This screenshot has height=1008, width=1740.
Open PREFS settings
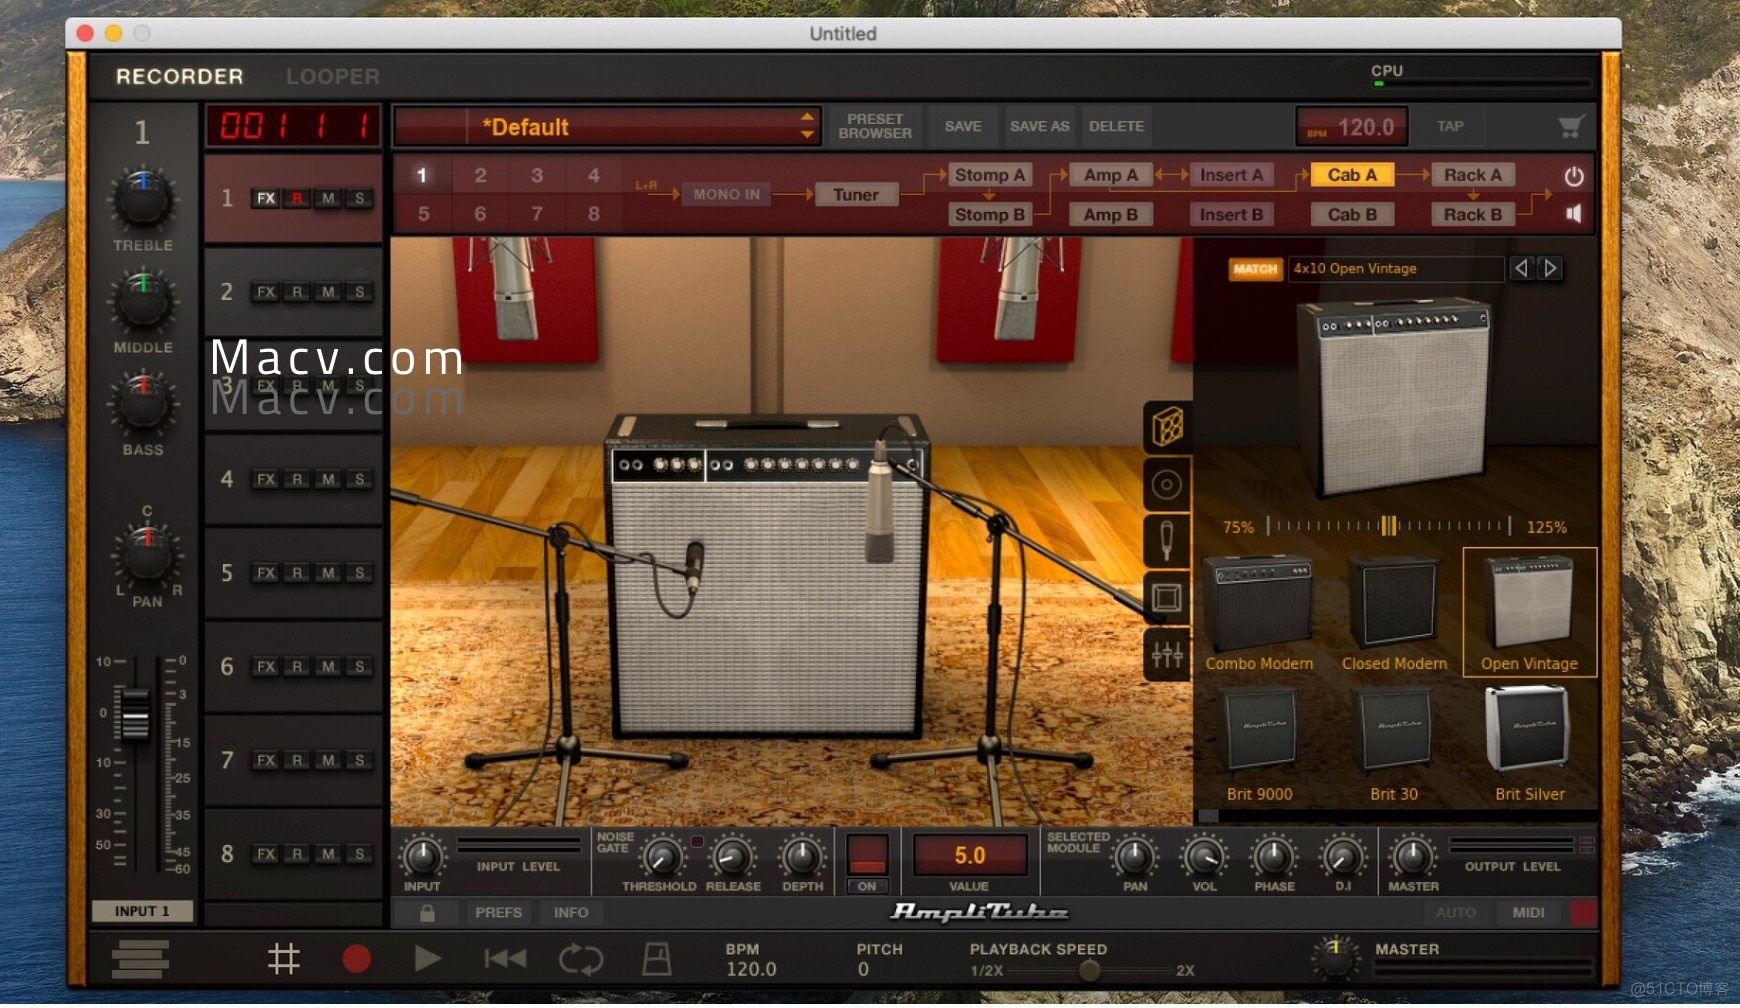coord(498,913)
